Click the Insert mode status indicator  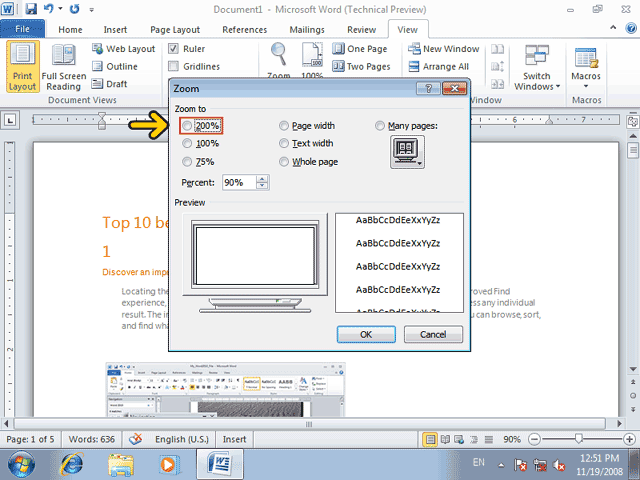coord(234,439)
